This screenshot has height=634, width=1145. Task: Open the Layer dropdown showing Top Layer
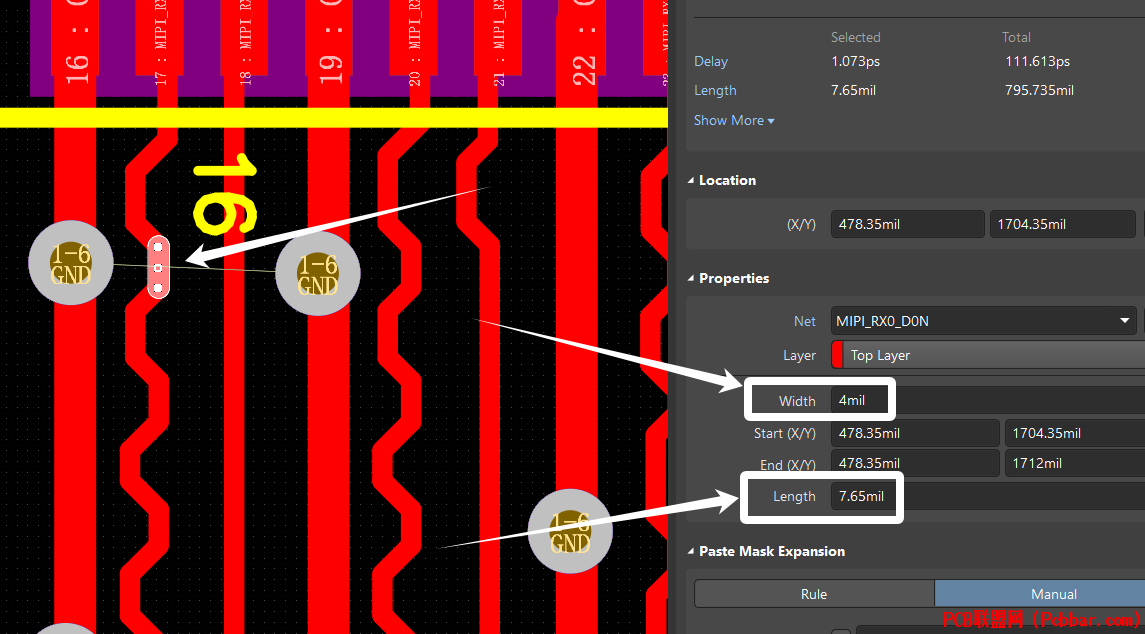click(988, 355)
